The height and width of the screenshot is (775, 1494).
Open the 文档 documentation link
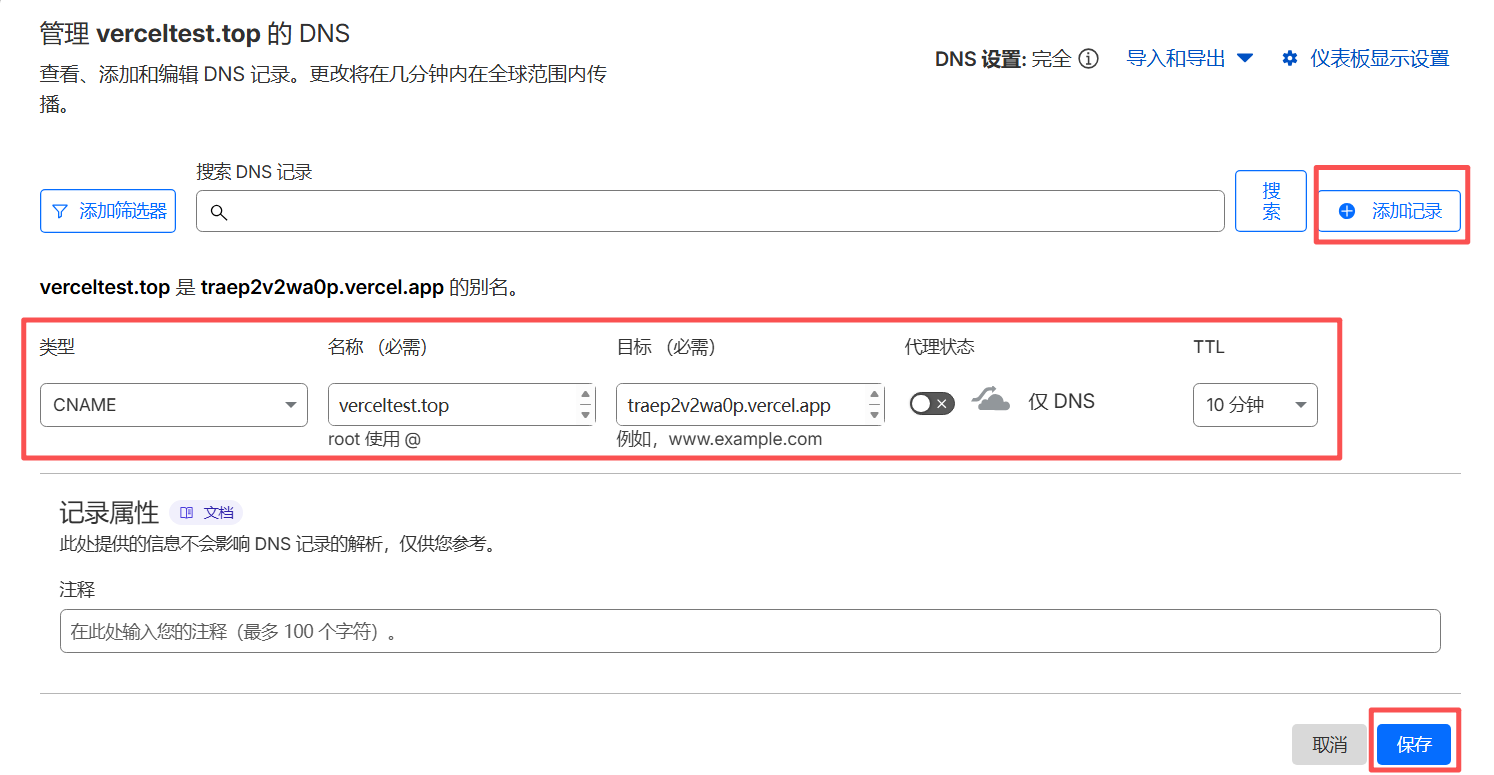[x=206, y=513]
